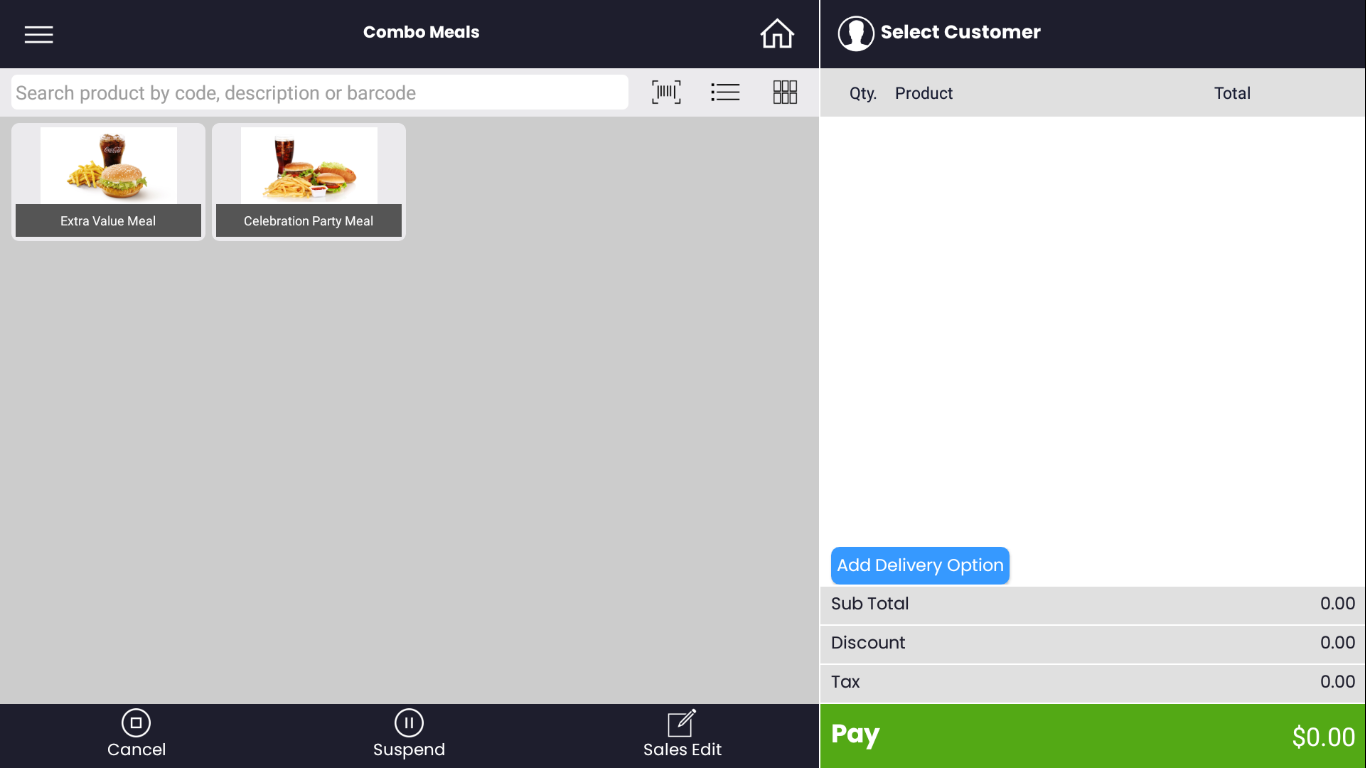Click the Combo Meals title
The width and height of the screenshot is (1366, 768).
pyautogui.click(x=421, y=32)
